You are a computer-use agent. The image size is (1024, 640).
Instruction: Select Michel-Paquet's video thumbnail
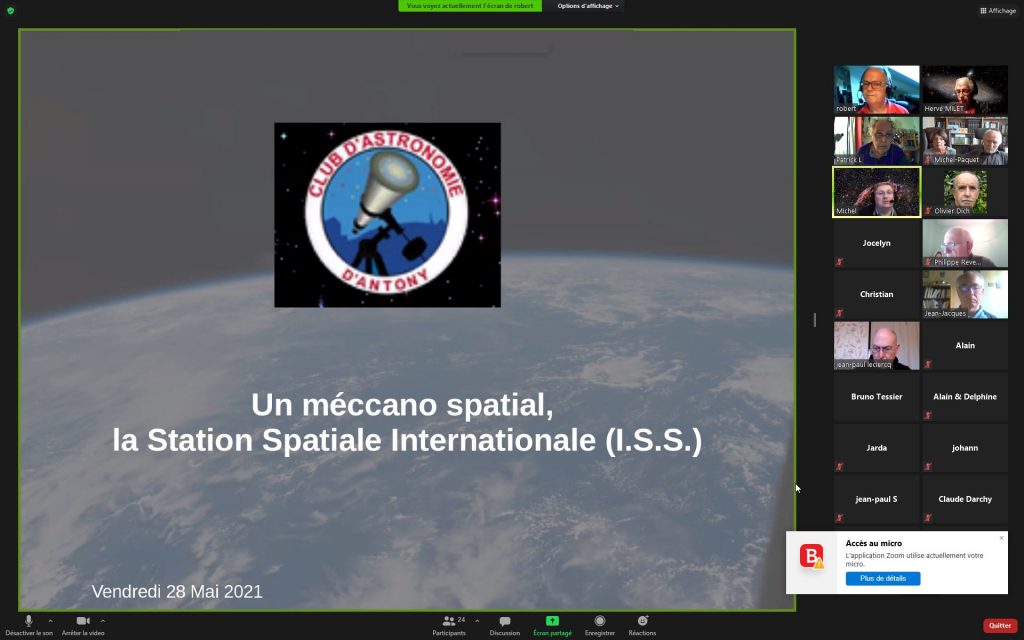coord(965,140)
